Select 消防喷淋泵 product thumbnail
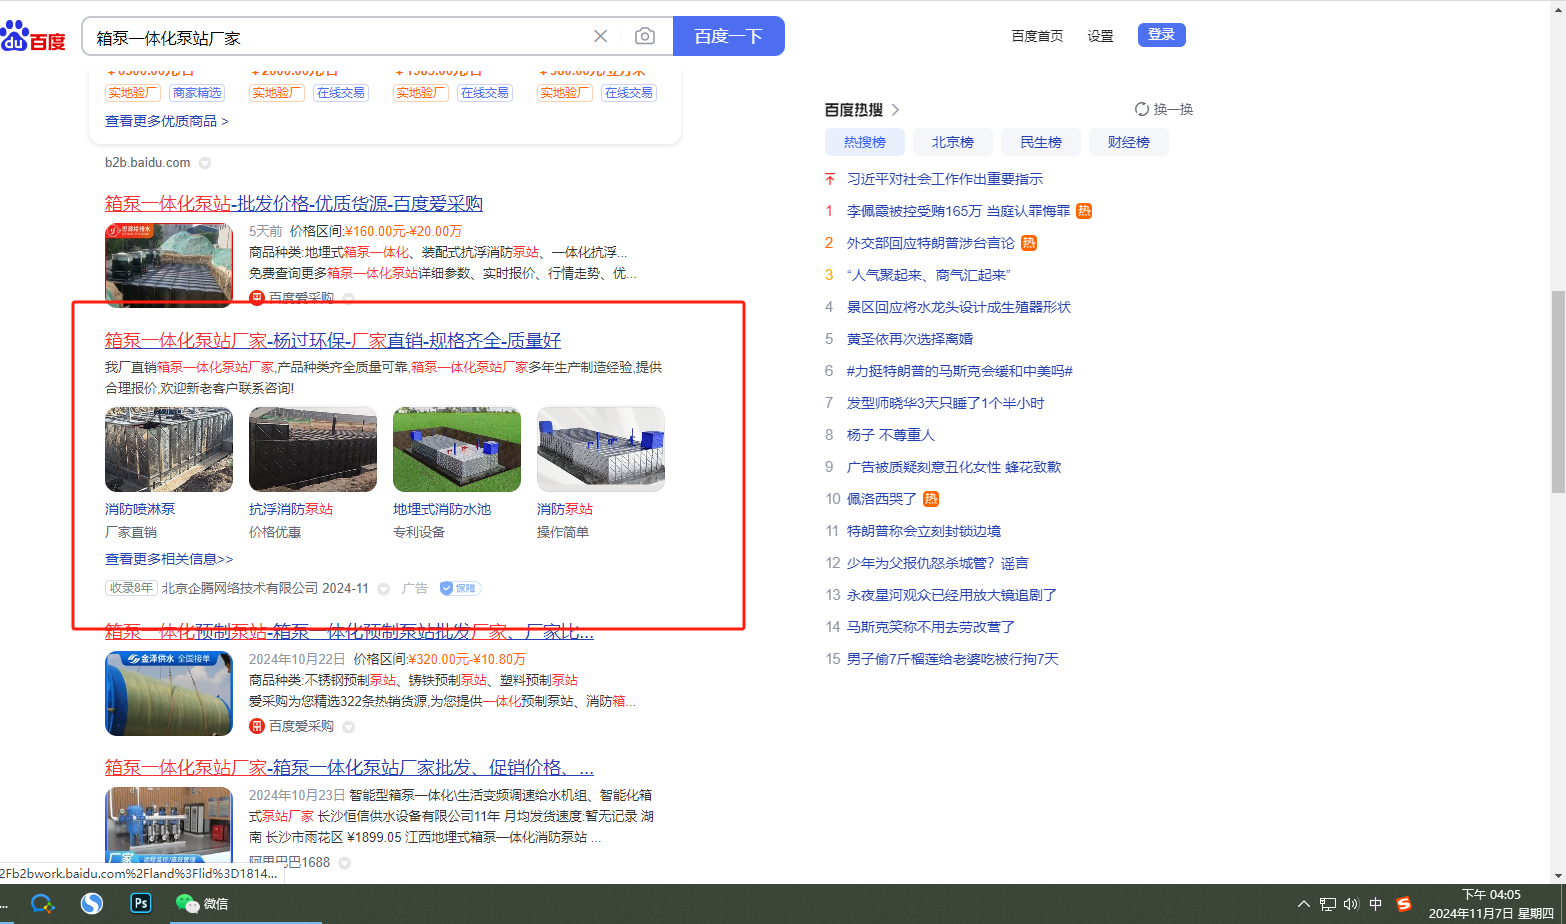 click(169, 449)
